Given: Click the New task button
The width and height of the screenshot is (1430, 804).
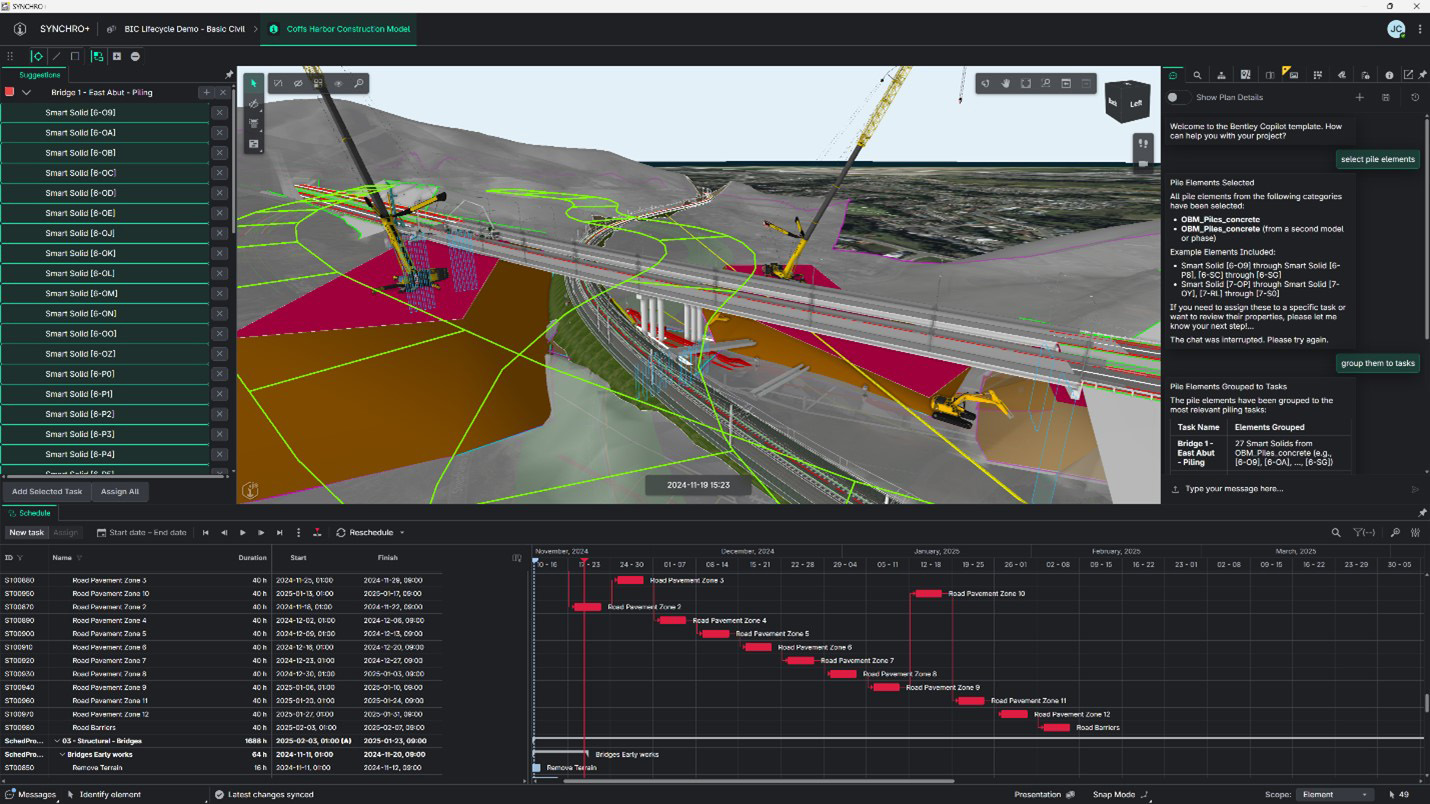Looking at the screenshot, I should point(26,532).
